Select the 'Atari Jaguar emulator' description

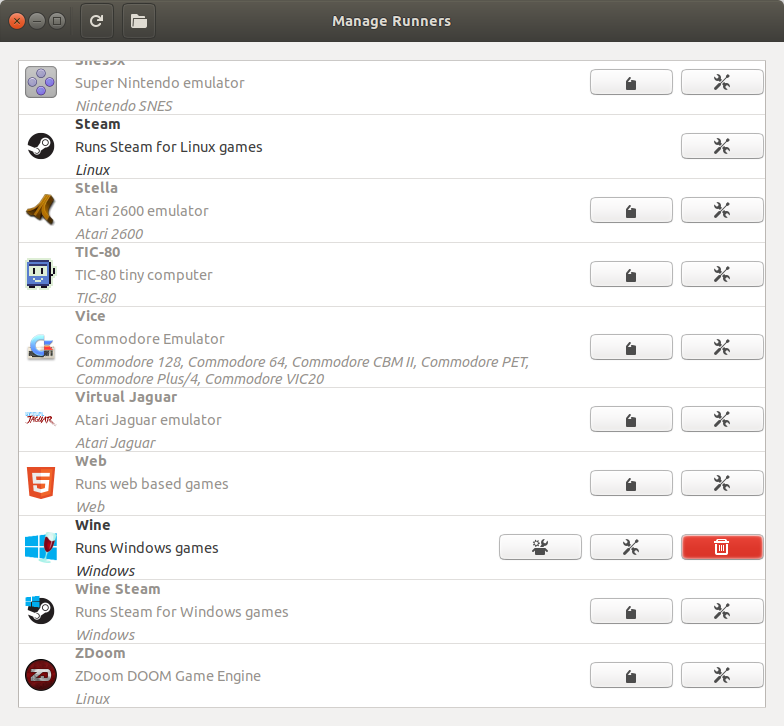[148, 420]
